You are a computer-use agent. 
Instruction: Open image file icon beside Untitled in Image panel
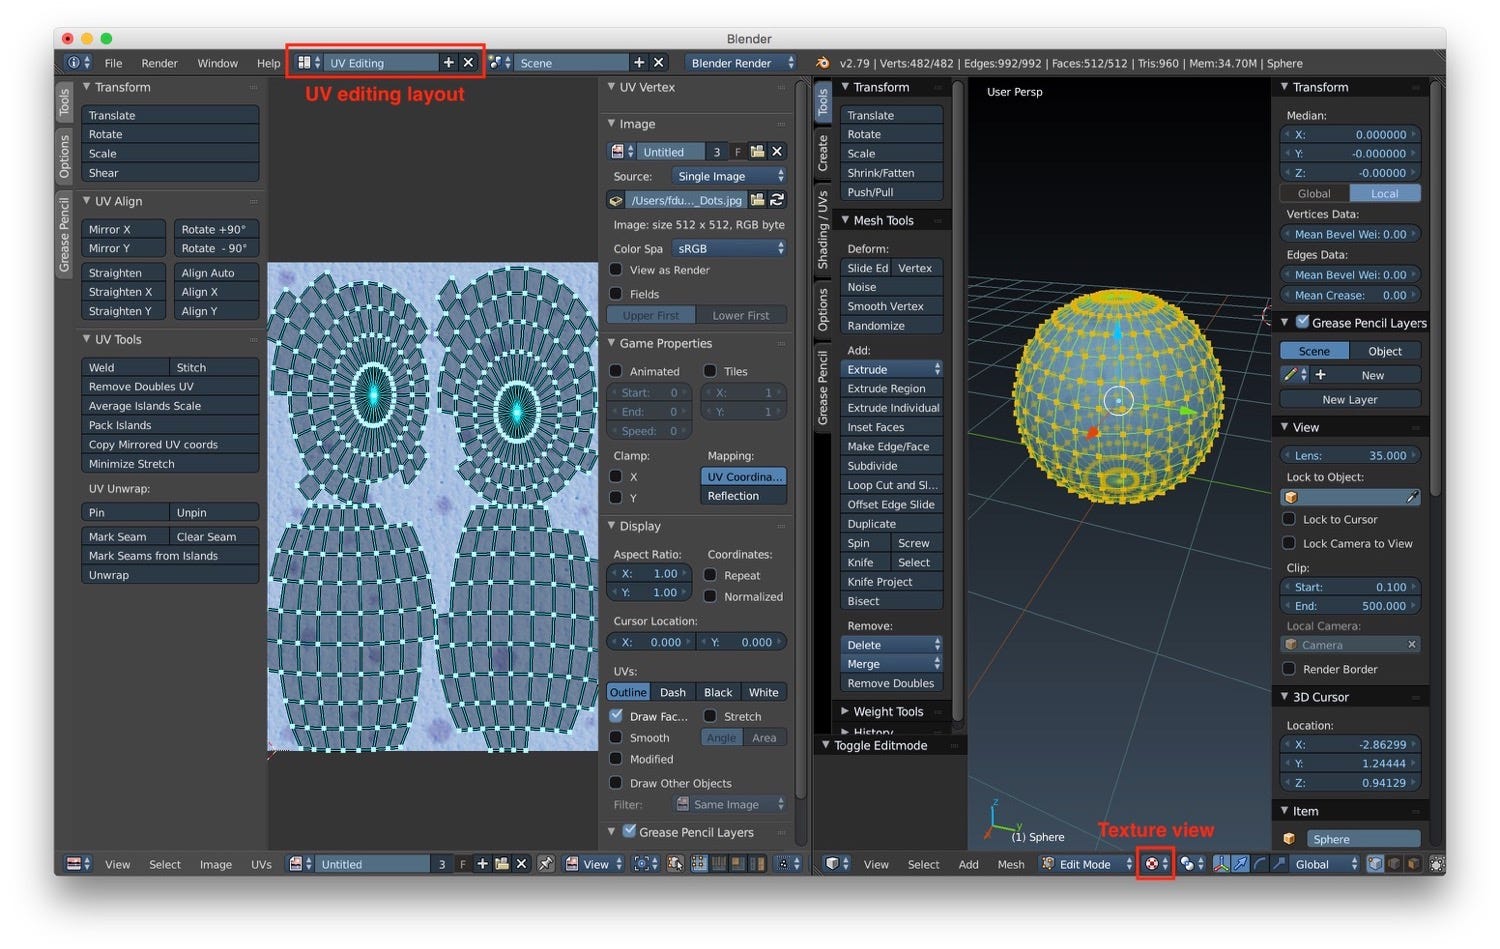click(758, 152)
